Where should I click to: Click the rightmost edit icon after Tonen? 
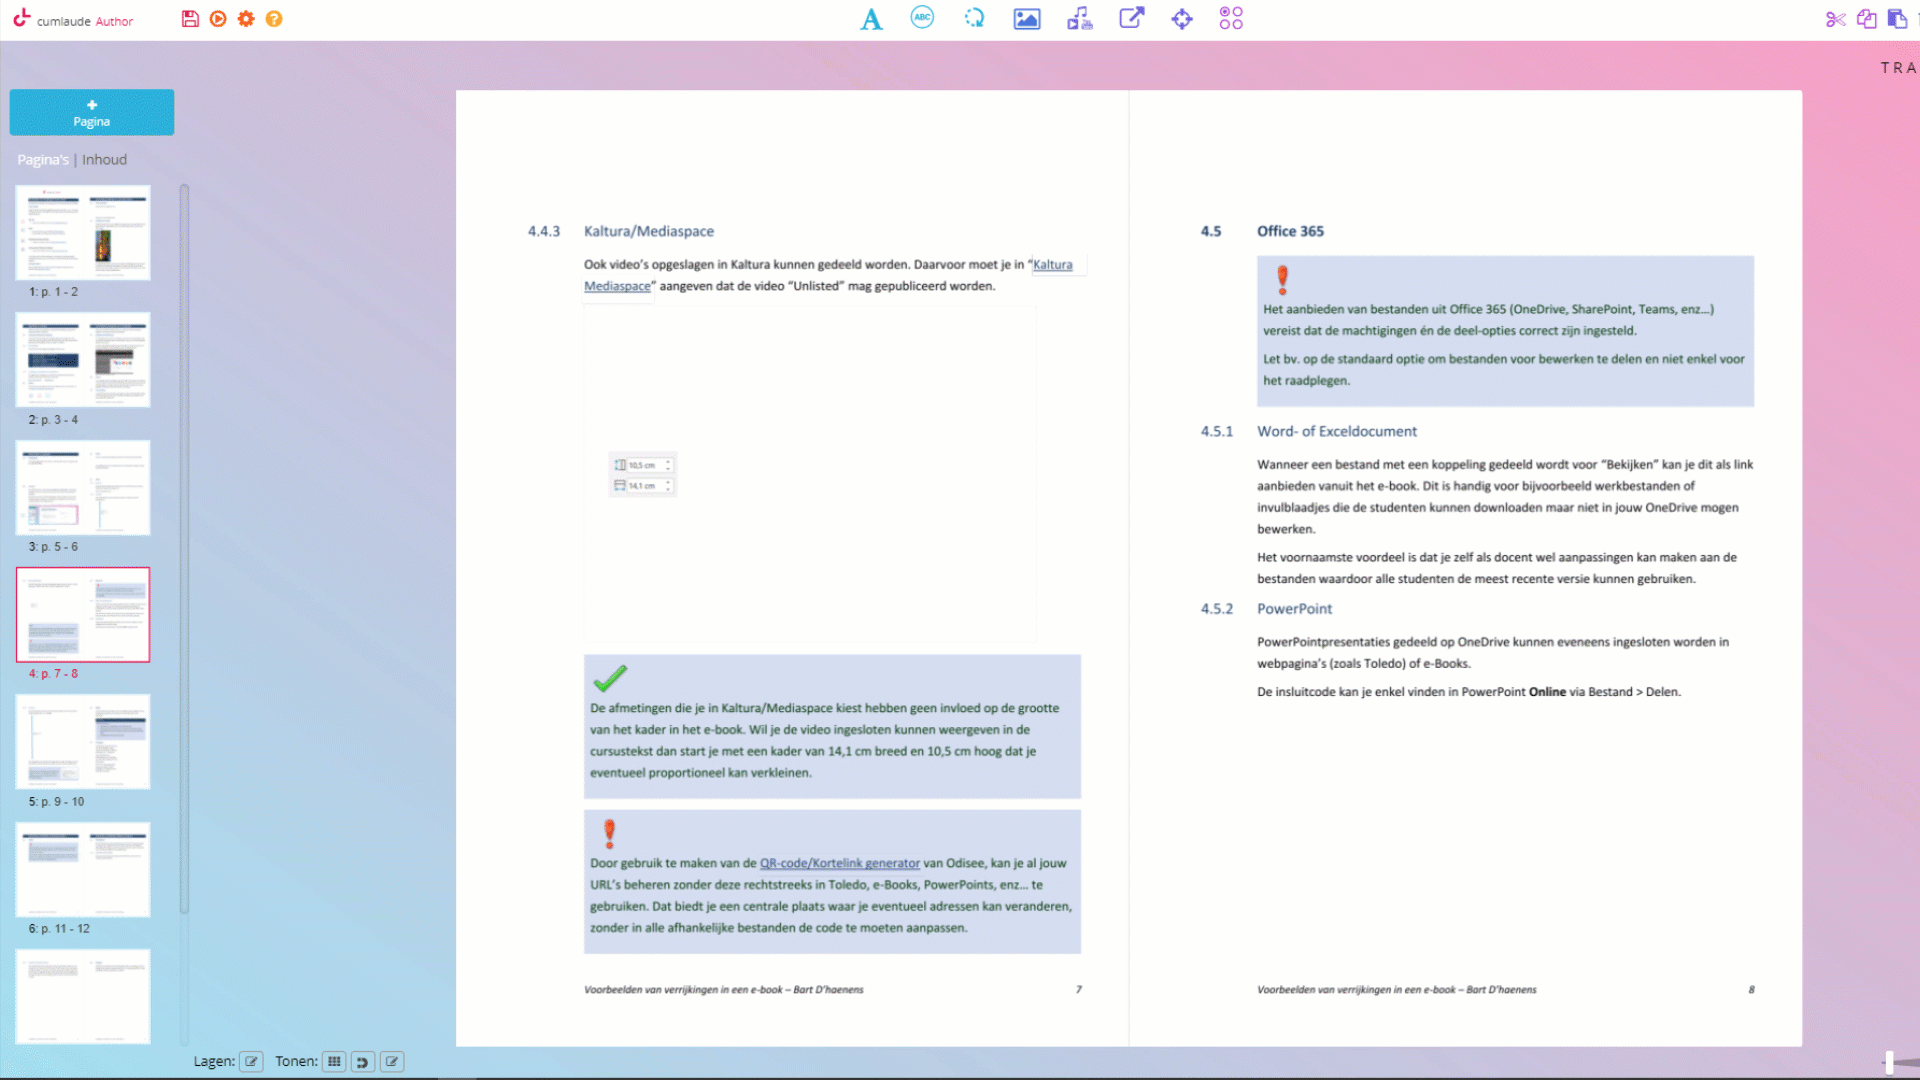(x=392, y=1062)
